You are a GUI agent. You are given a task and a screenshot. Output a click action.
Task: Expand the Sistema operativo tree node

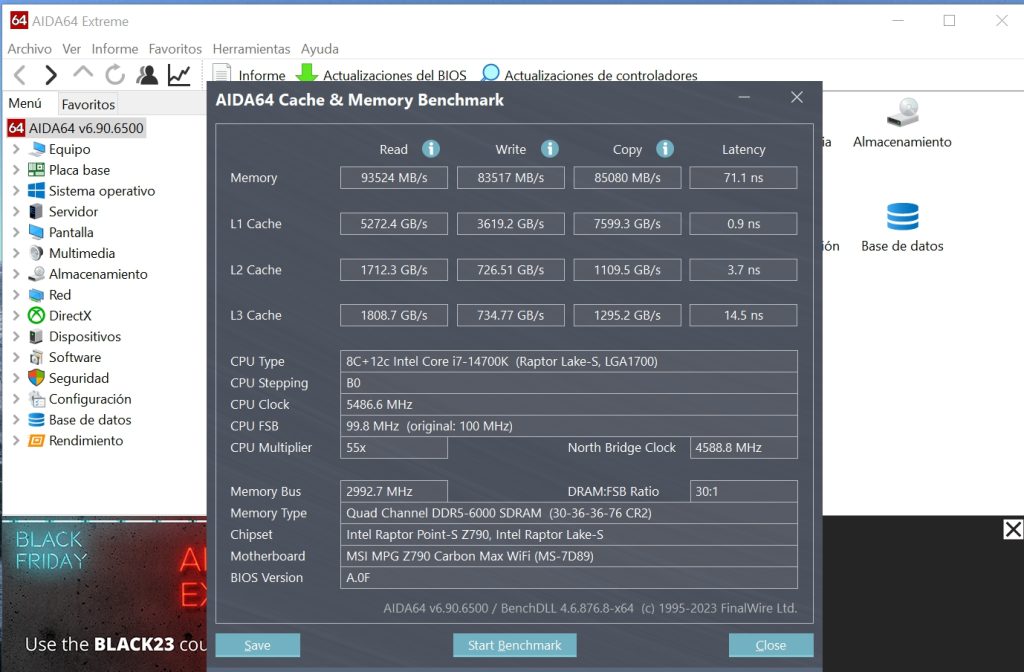click(16, 191)
